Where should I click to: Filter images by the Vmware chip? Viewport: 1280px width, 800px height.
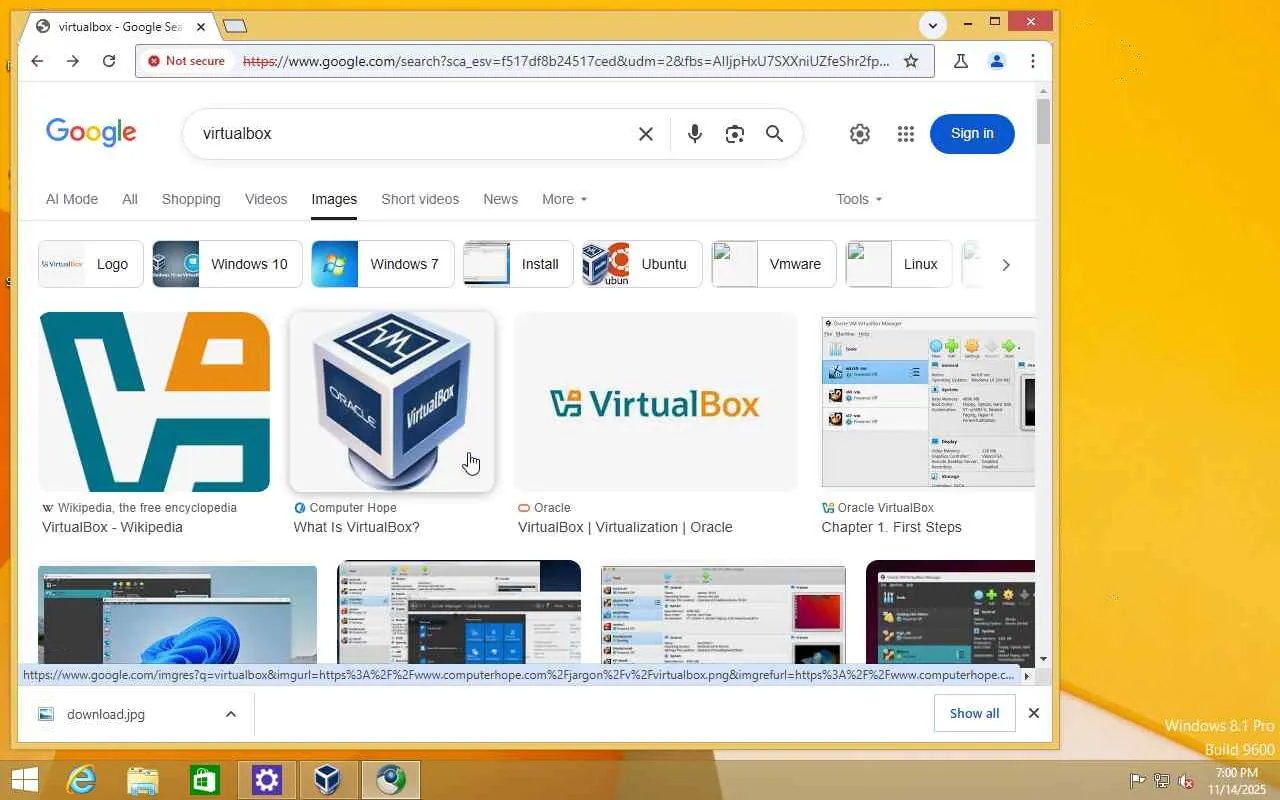tap(774, 264)
